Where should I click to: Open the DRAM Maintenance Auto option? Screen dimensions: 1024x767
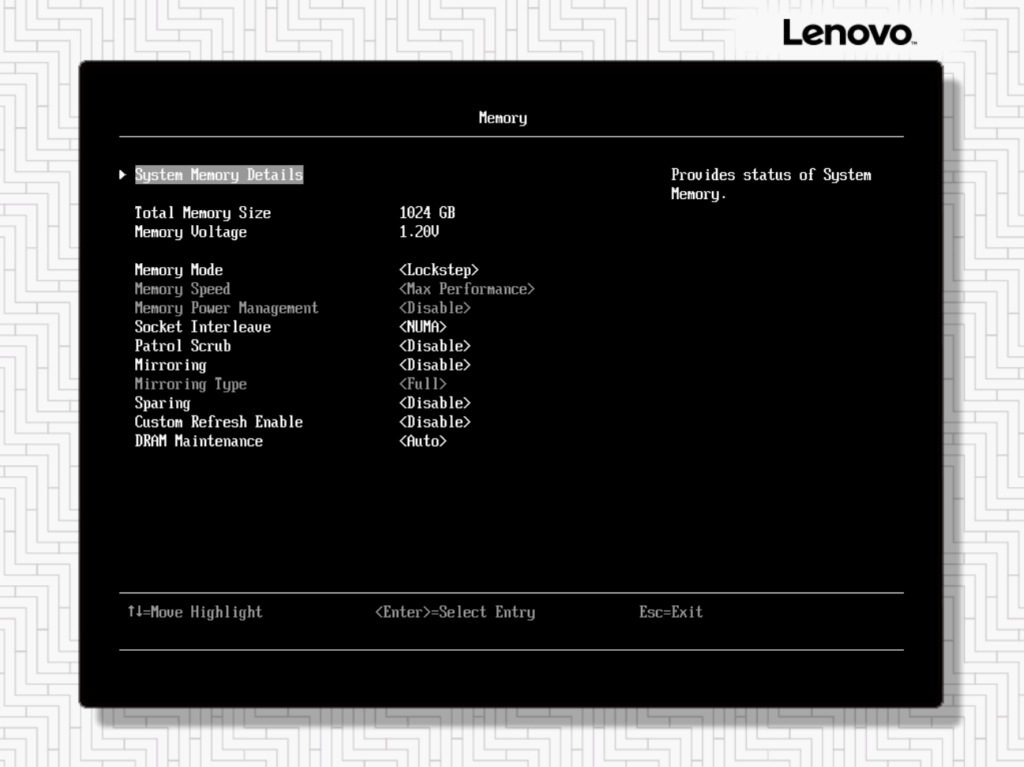pyautogui.click(x=422, y=441)
